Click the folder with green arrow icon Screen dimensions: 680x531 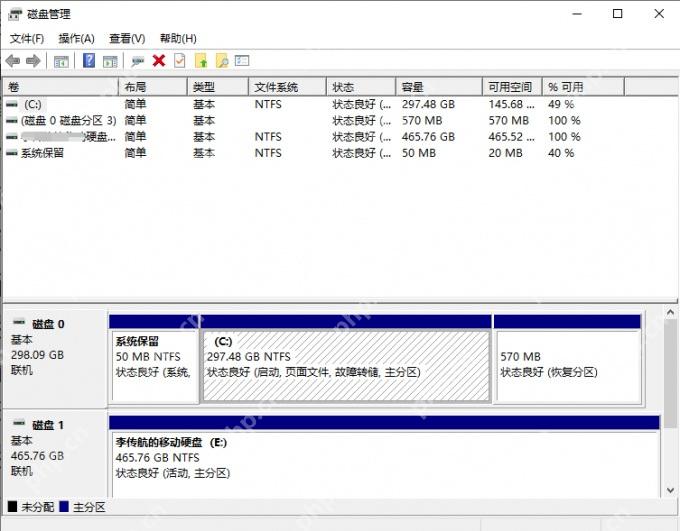pyautogui.click(x=201, y=60)
